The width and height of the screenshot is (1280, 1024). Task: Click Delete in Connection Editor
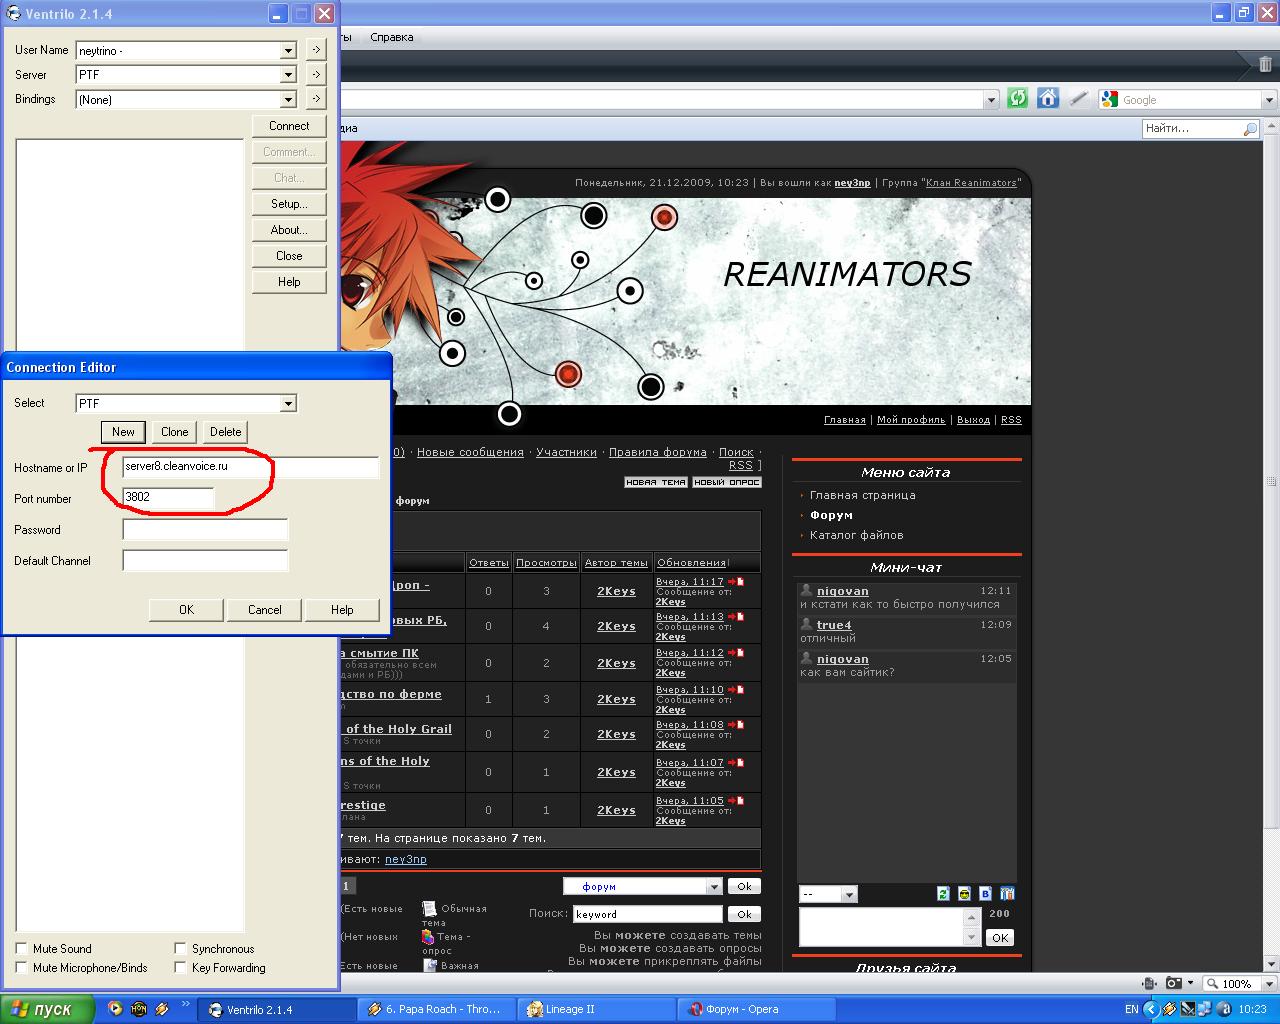[x=225, y=432]
